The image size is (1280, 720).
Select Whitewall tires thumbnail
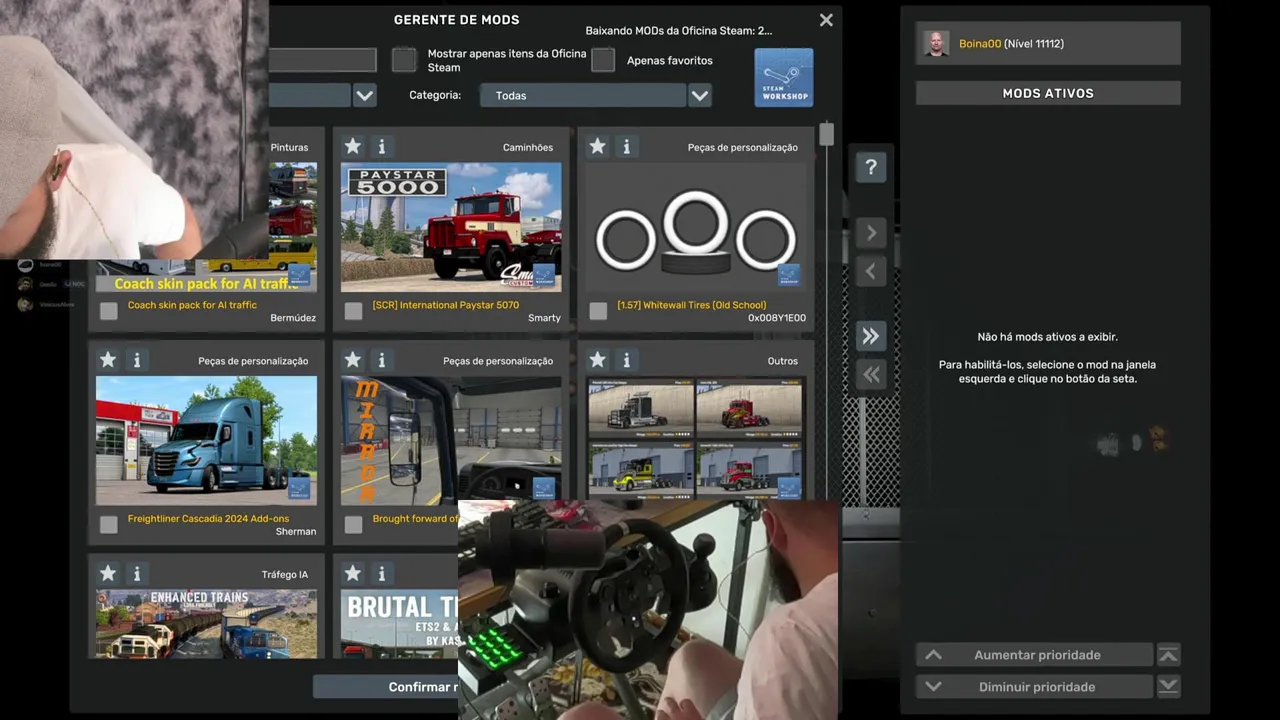tap(695, 227)
